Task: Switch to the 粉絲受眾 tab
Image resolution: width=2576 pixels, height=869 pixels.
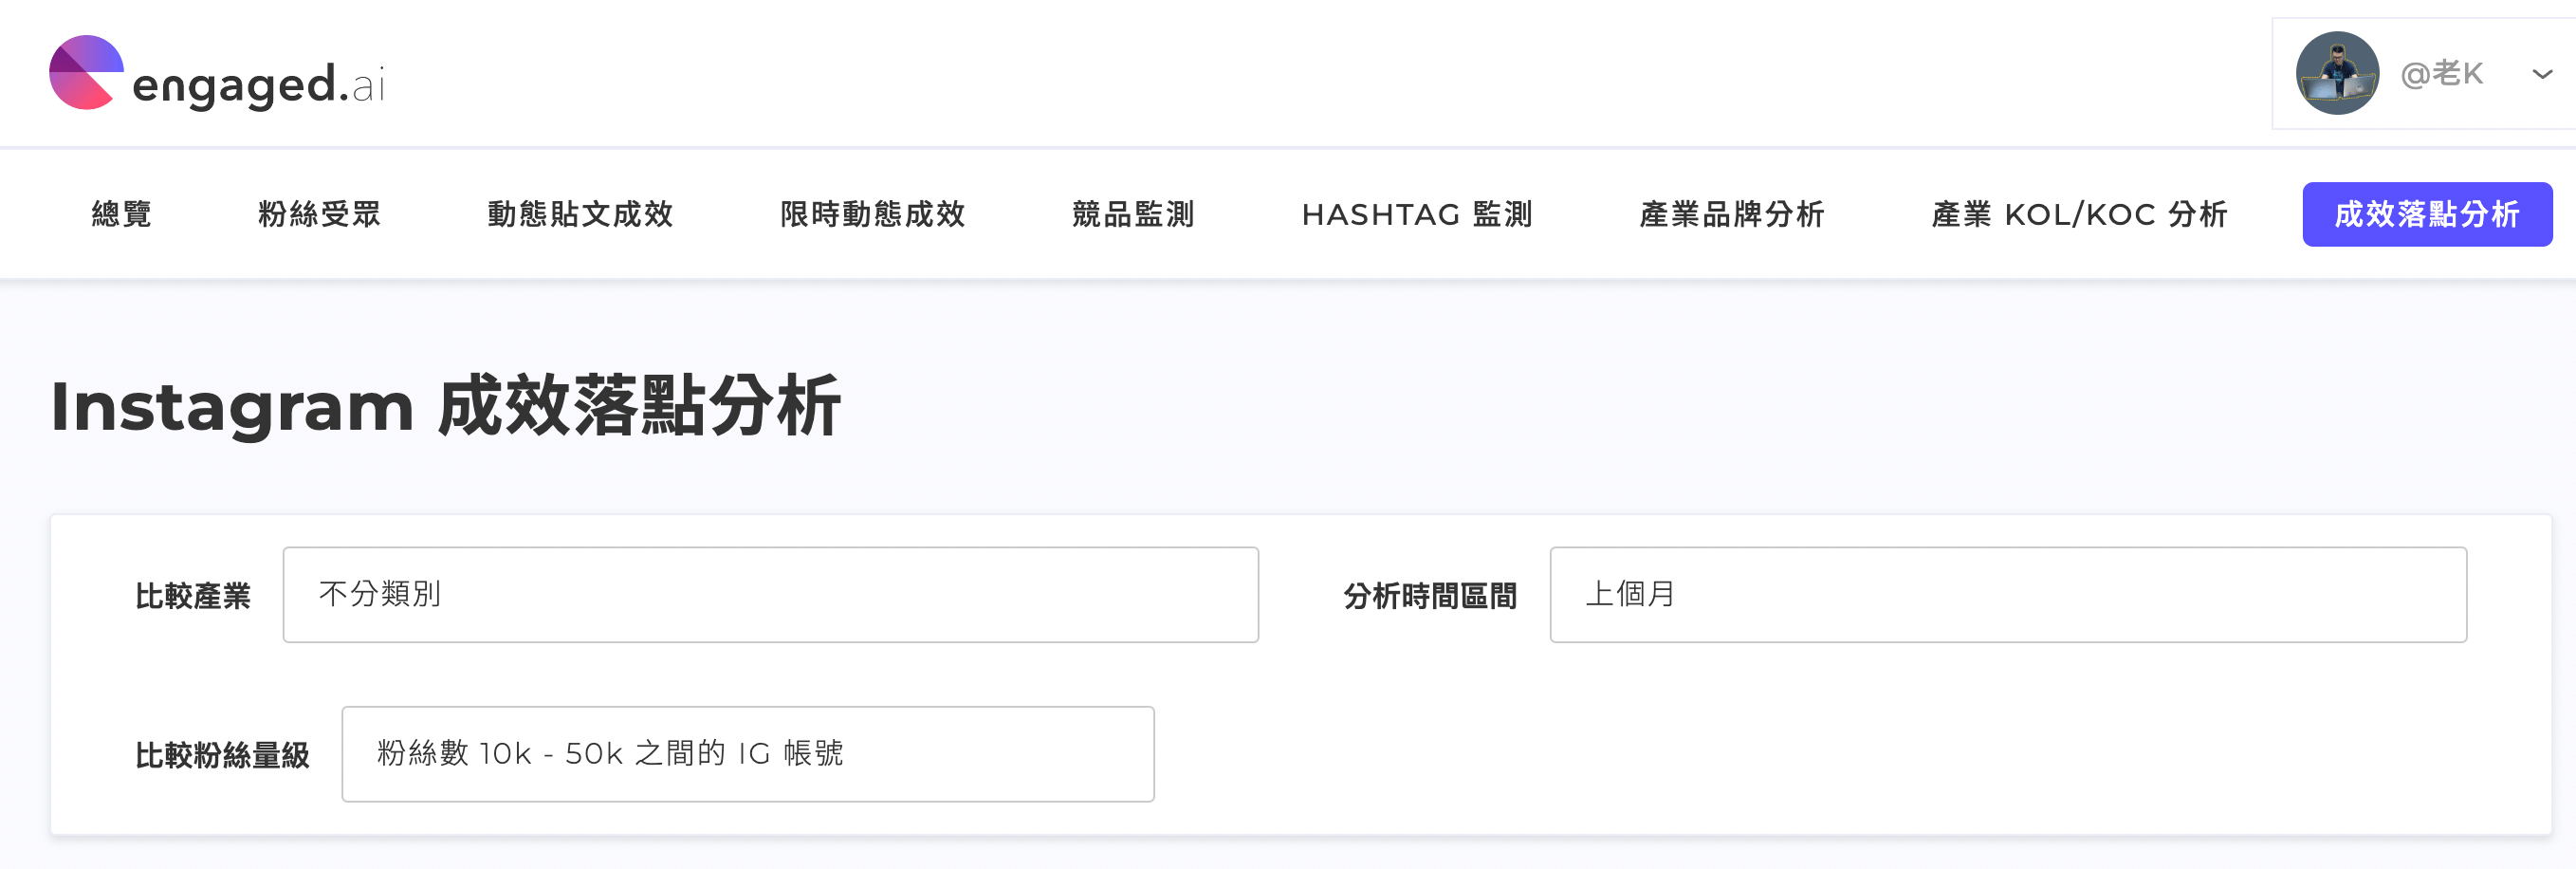Action: point(319,214)
